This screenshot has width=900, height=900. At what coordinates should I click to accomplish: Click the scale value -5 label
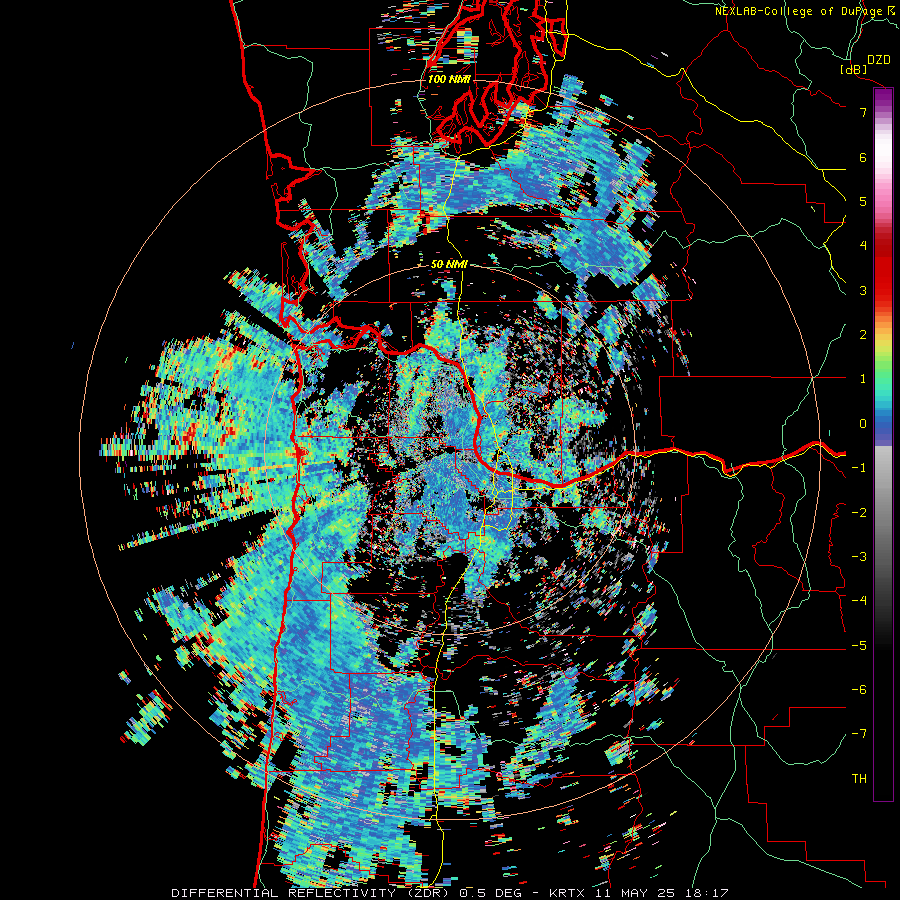[859, 646]
